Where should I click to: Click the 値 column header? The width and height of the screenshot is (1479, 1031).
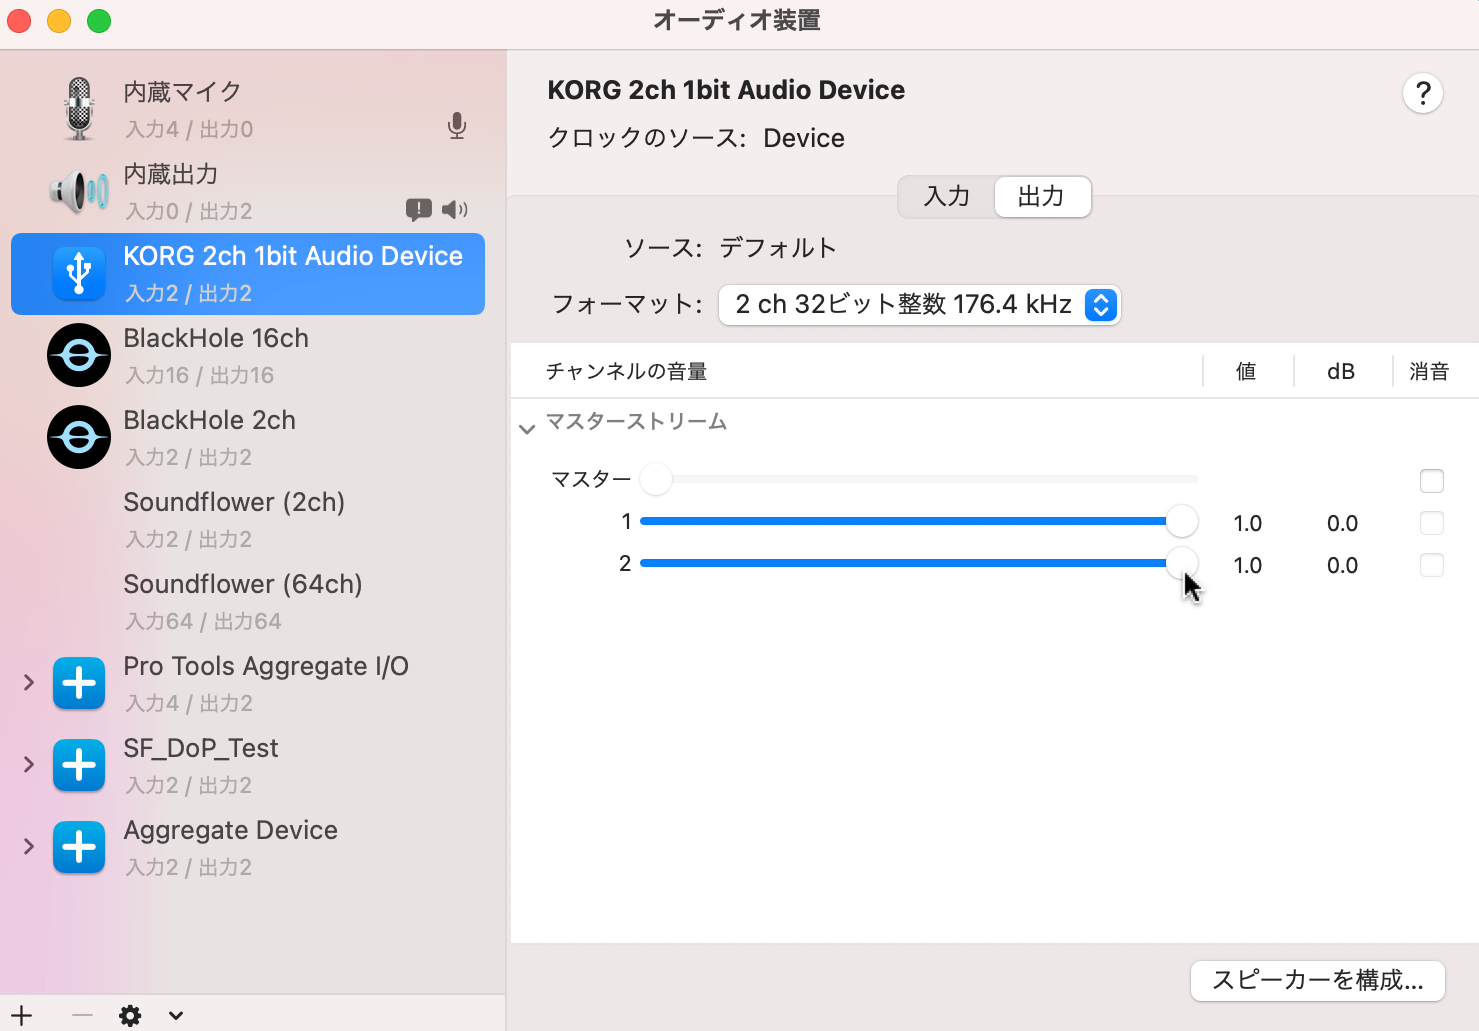(x=1246, y=371)
